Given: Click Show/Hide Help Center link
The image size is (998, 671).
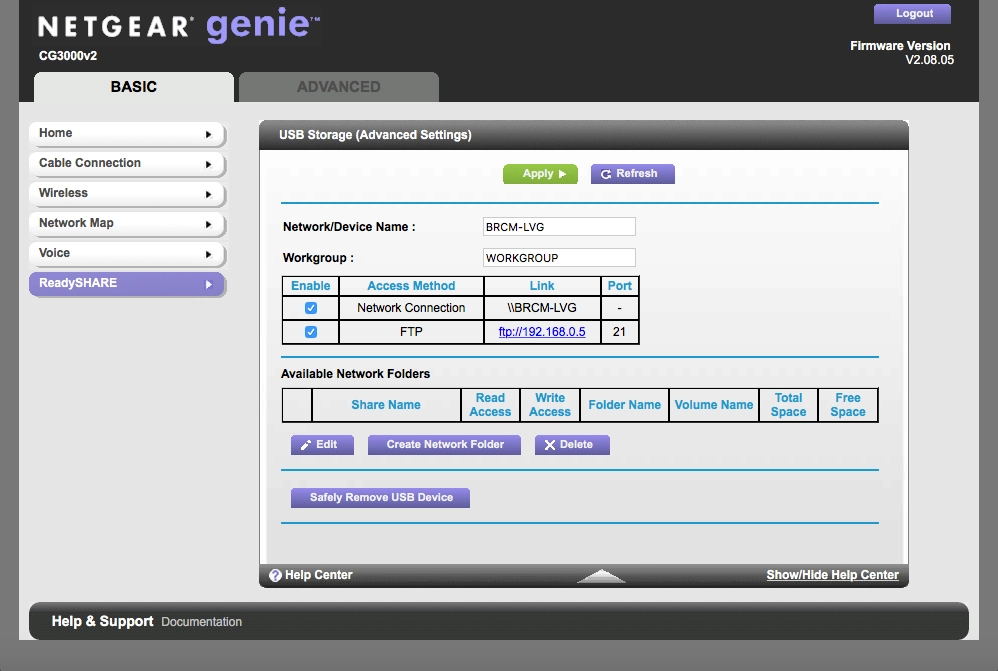Looking at the screenshot, I should pos(833,575).
